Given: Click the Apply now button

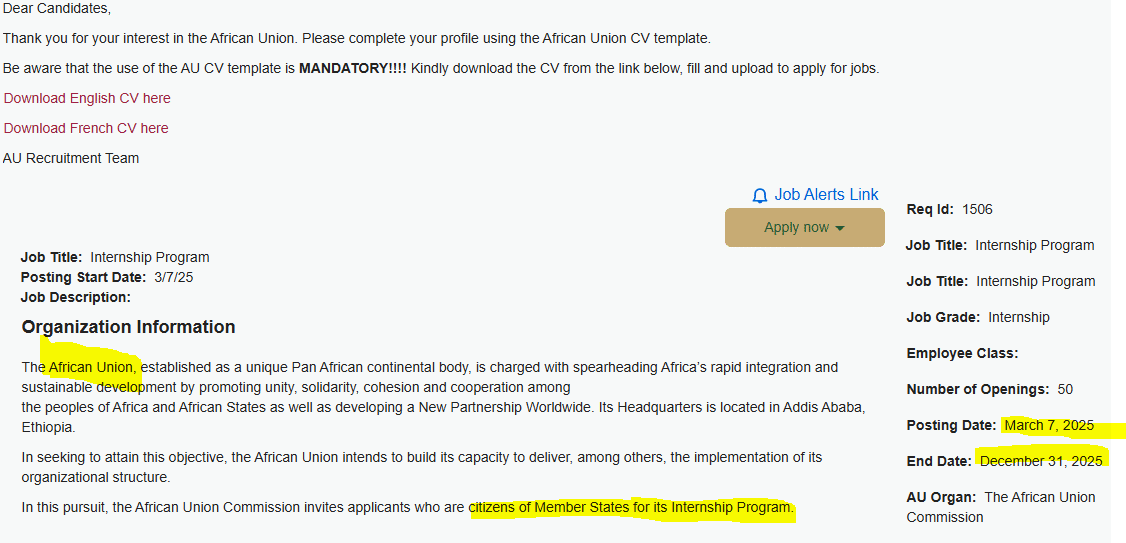Looking at the screenshot, I should pos(796,227).
